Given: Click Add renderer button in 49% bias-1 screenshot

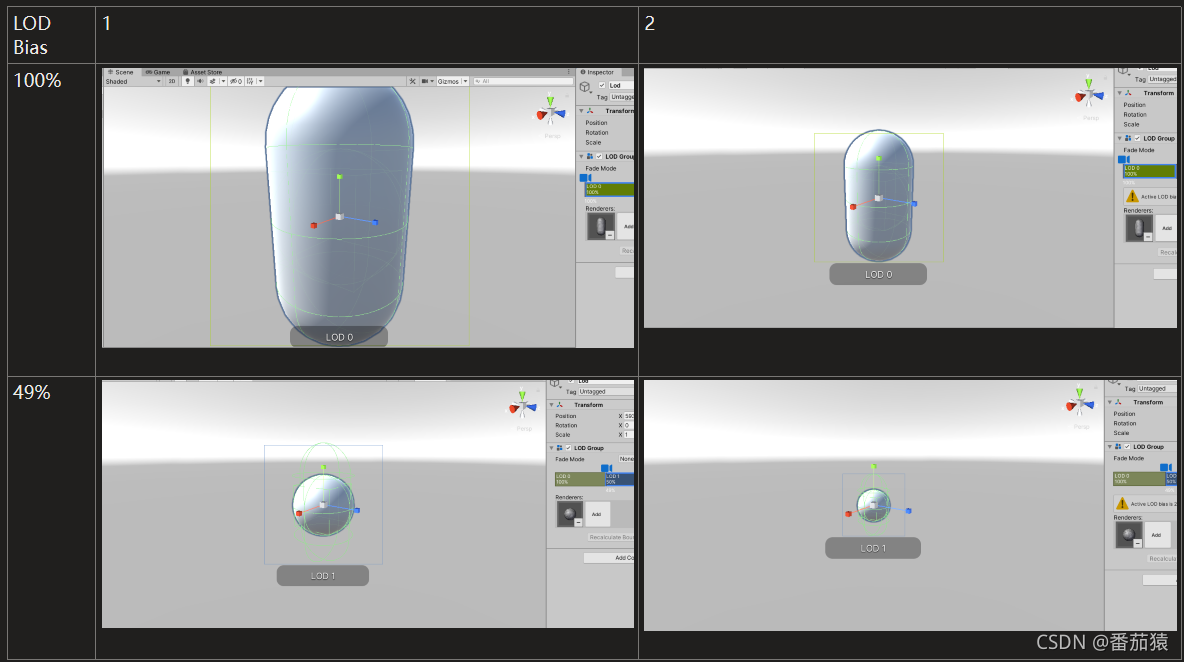Looking at the screenshot, I should click(597, 514).
